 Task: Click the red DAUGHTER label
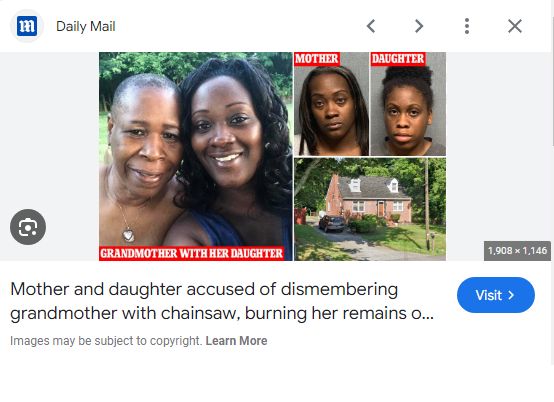click(398, 59)
